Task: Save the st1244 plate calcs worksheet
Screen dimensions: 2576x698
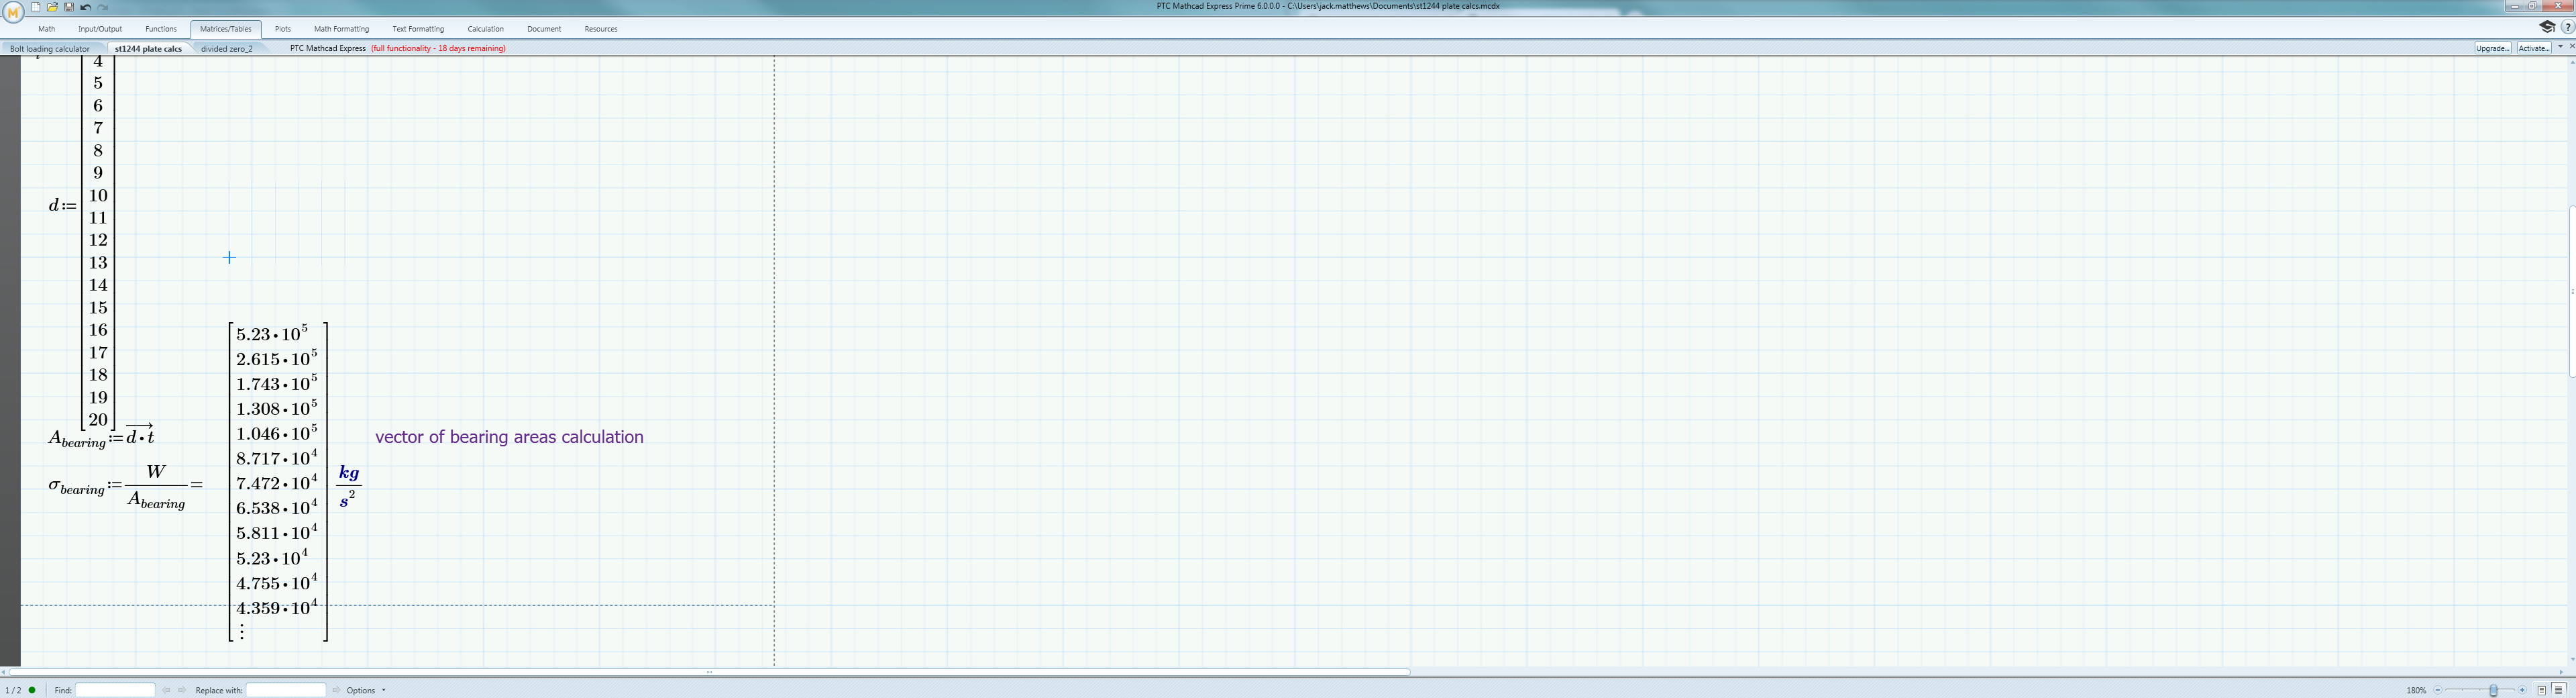Action: click(69, 7)
